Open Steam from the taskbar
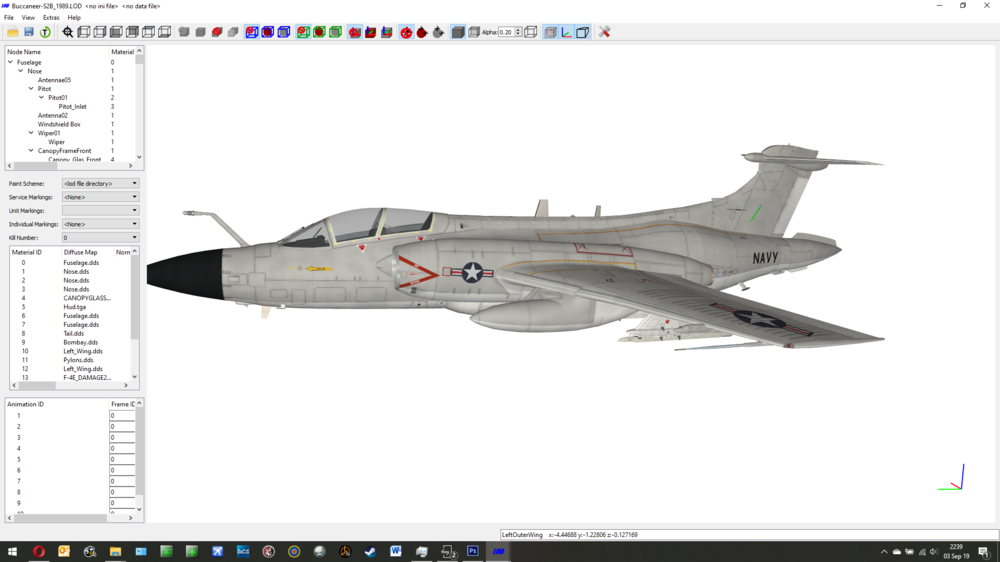Image resolution: width=1000 pixels, height=562 pixels. tap(371, 551)
